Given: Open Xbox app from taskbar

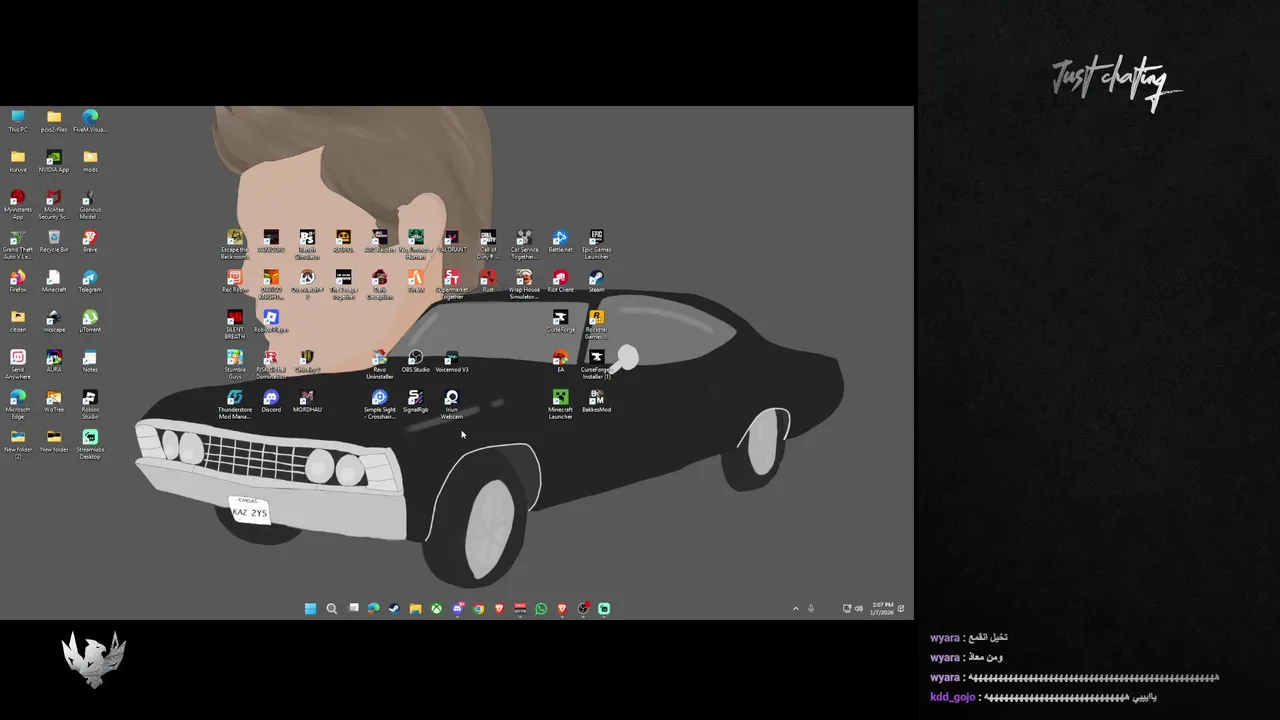Looking at the screenshot, I should point(436,608).
